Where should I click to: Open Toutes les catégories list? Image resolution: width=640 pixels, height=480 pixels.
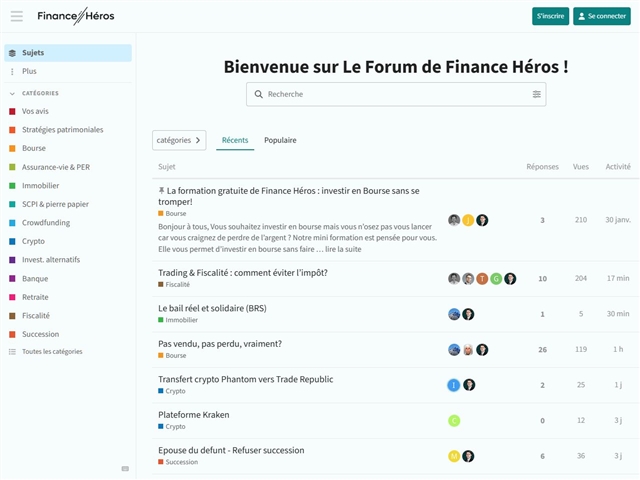coord(52,351)
